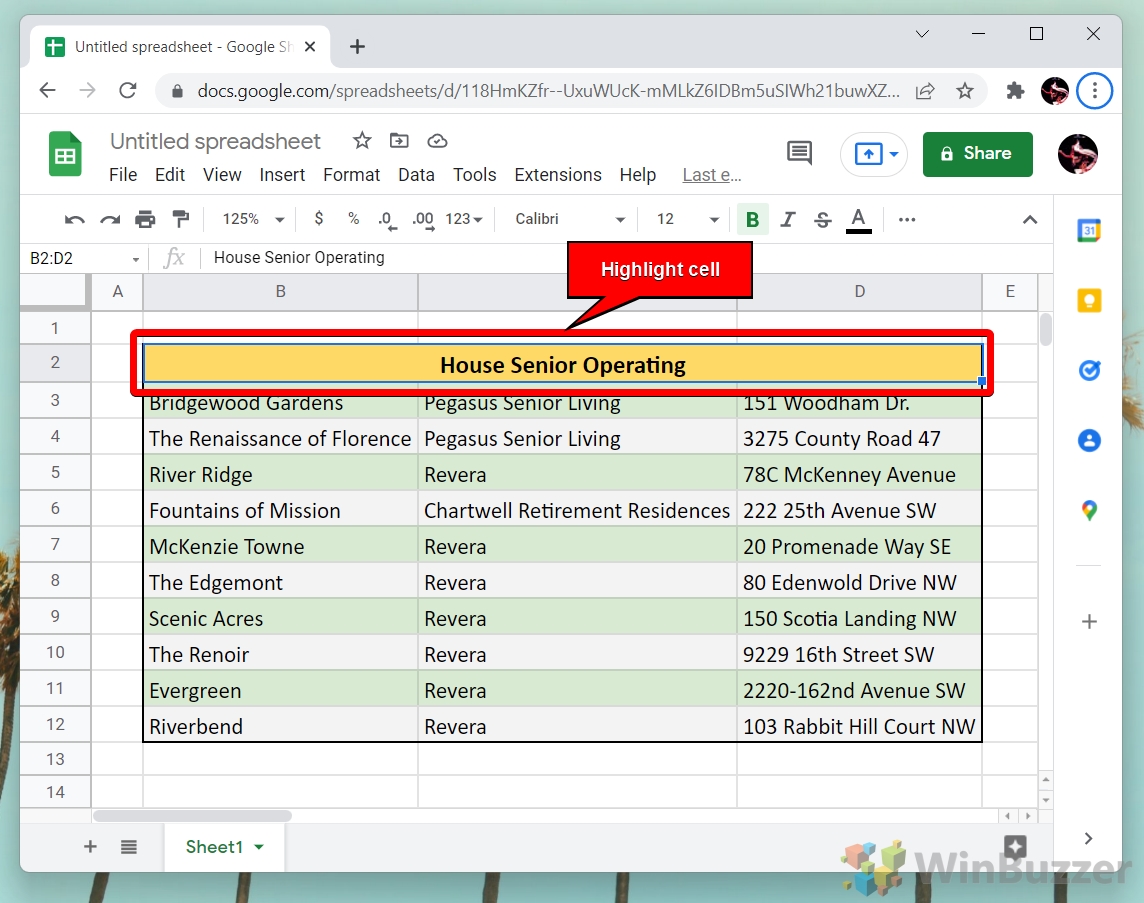Increase decimal places
Image resolution: width=1144 pixels, height=903 pixels.
pos(423,220)
